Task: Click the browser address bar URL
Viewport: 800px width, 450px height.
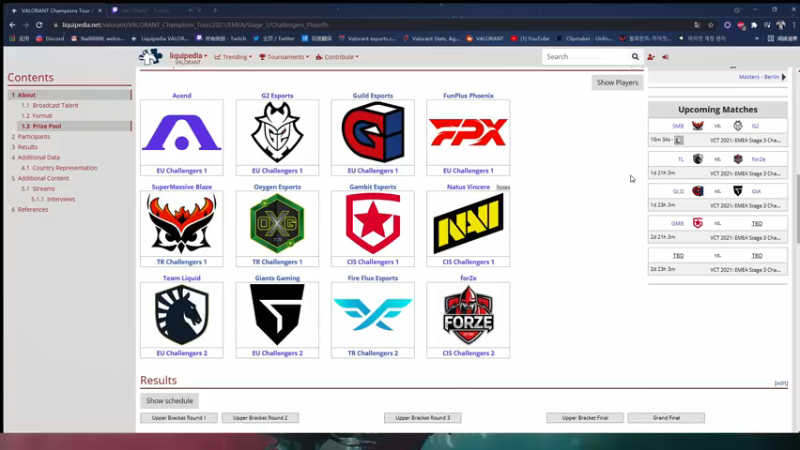Action: pyautogui.click(x=195, y=24)
